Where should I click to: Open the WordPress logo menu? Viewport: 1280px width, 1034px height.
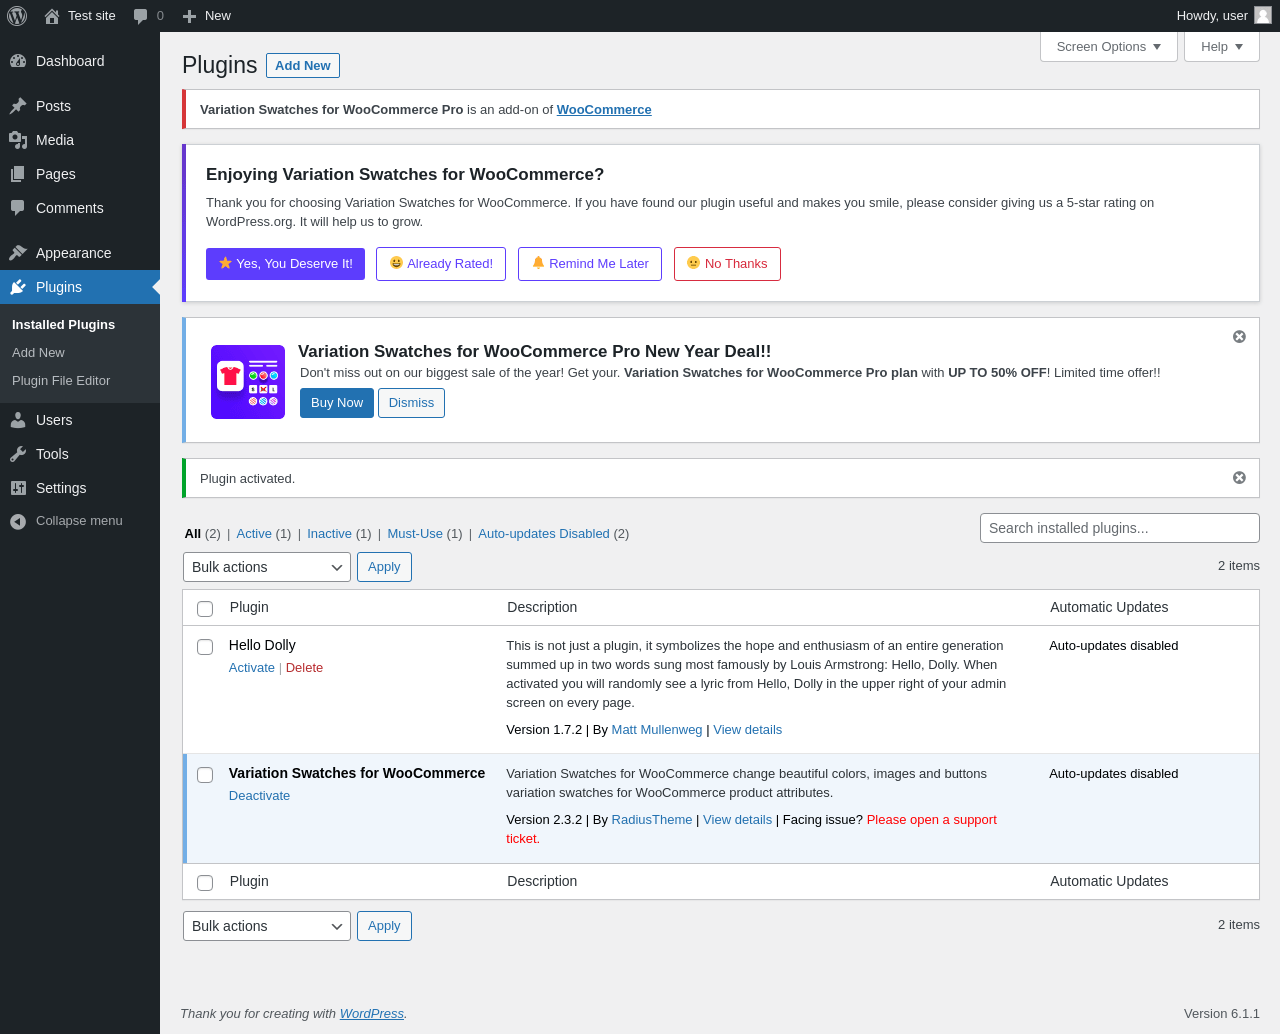pyautogui.click(x=17, y=16)
